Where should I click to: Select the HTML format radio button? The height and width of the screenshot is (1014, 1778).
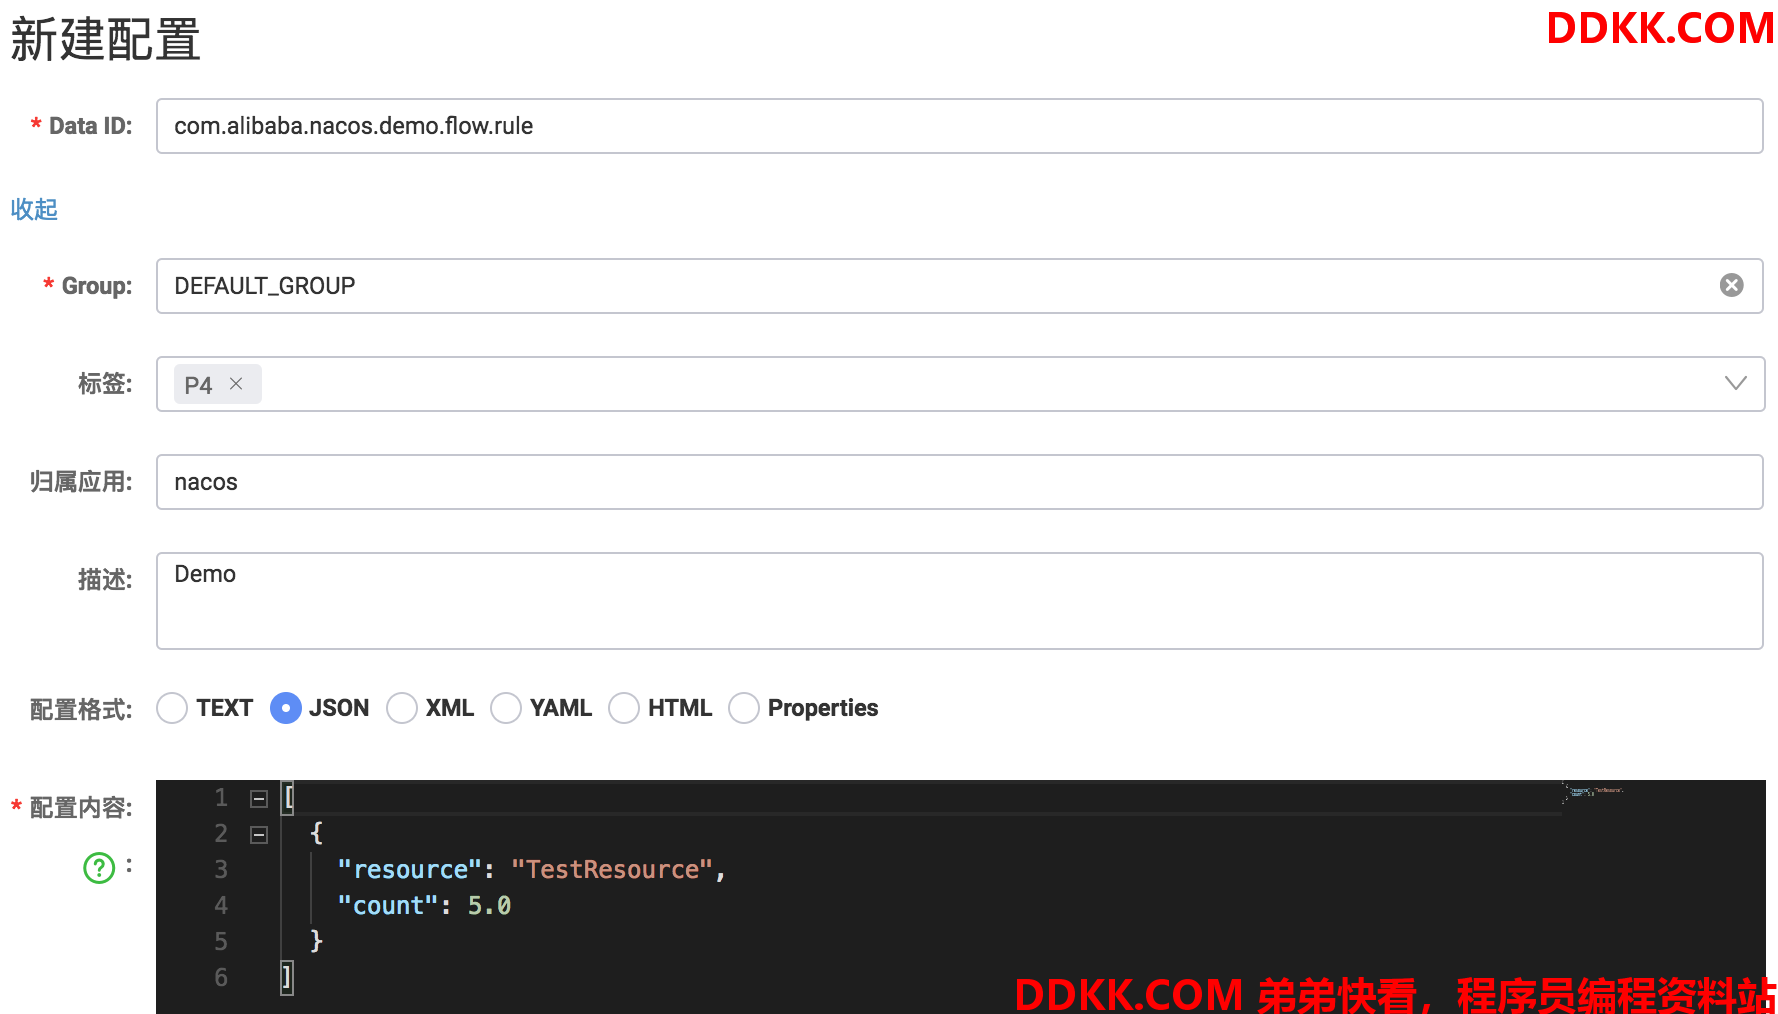pyautogui.click(x=624, y=708)
